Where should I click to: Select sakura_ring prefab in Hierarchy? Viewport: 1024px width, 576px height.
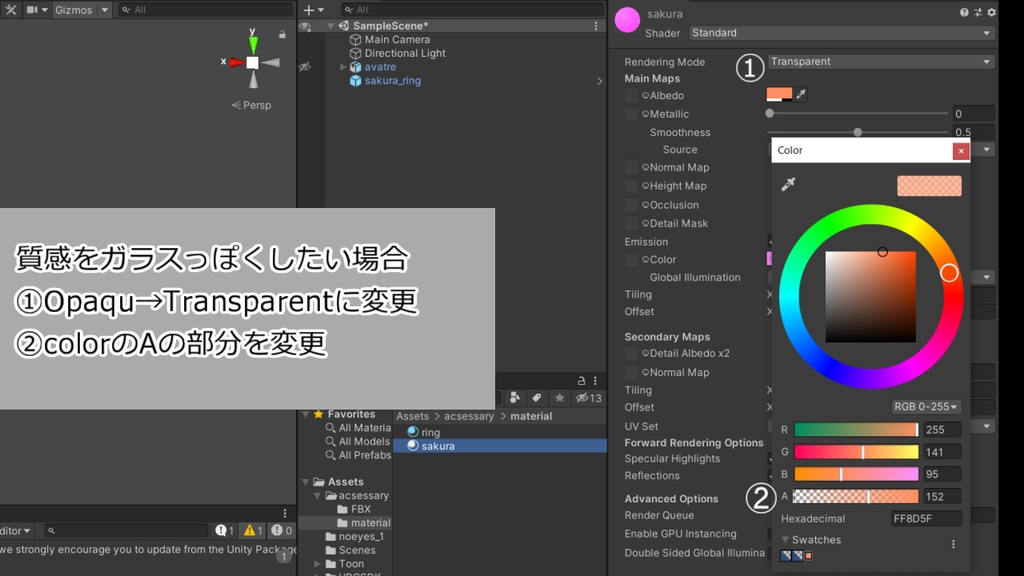tap(392, 80)
